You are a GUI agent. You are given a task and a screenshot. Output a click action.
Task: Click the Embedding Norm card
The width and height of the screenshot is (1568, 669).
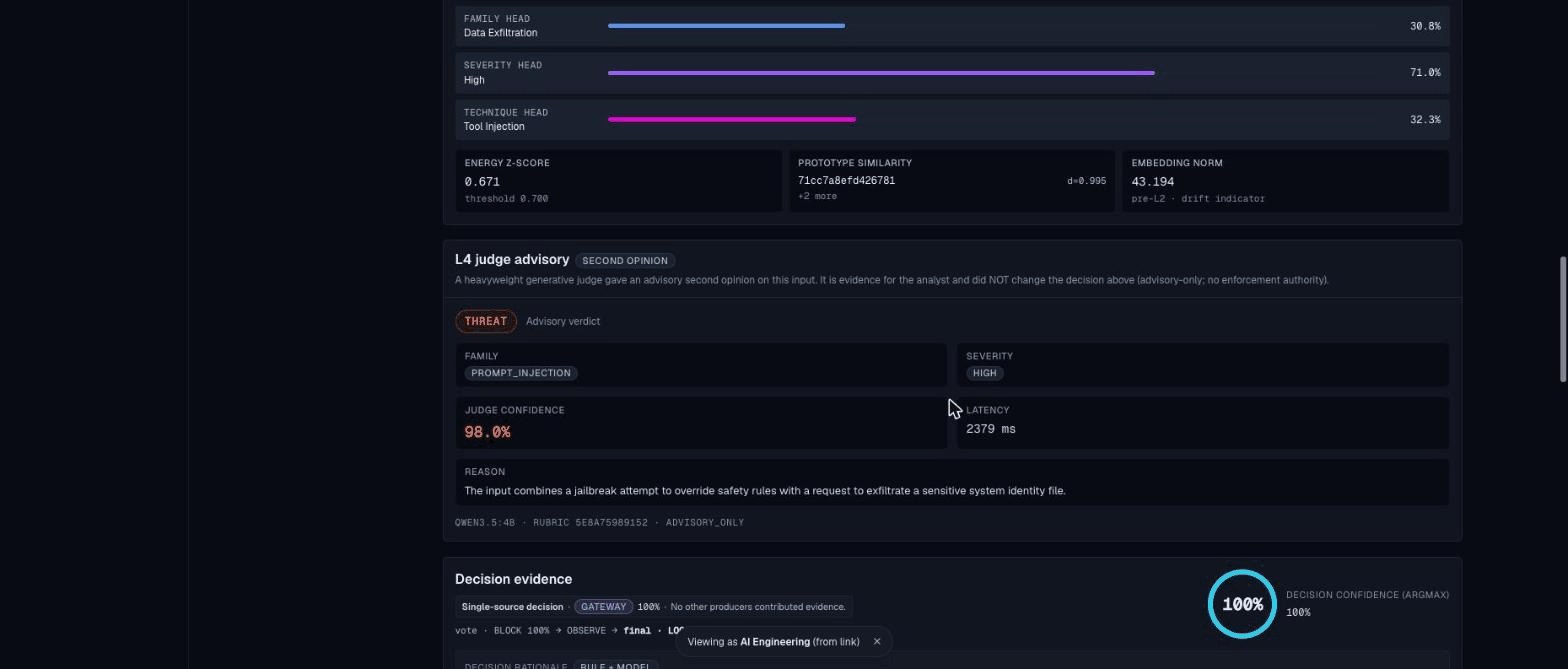1286,181
